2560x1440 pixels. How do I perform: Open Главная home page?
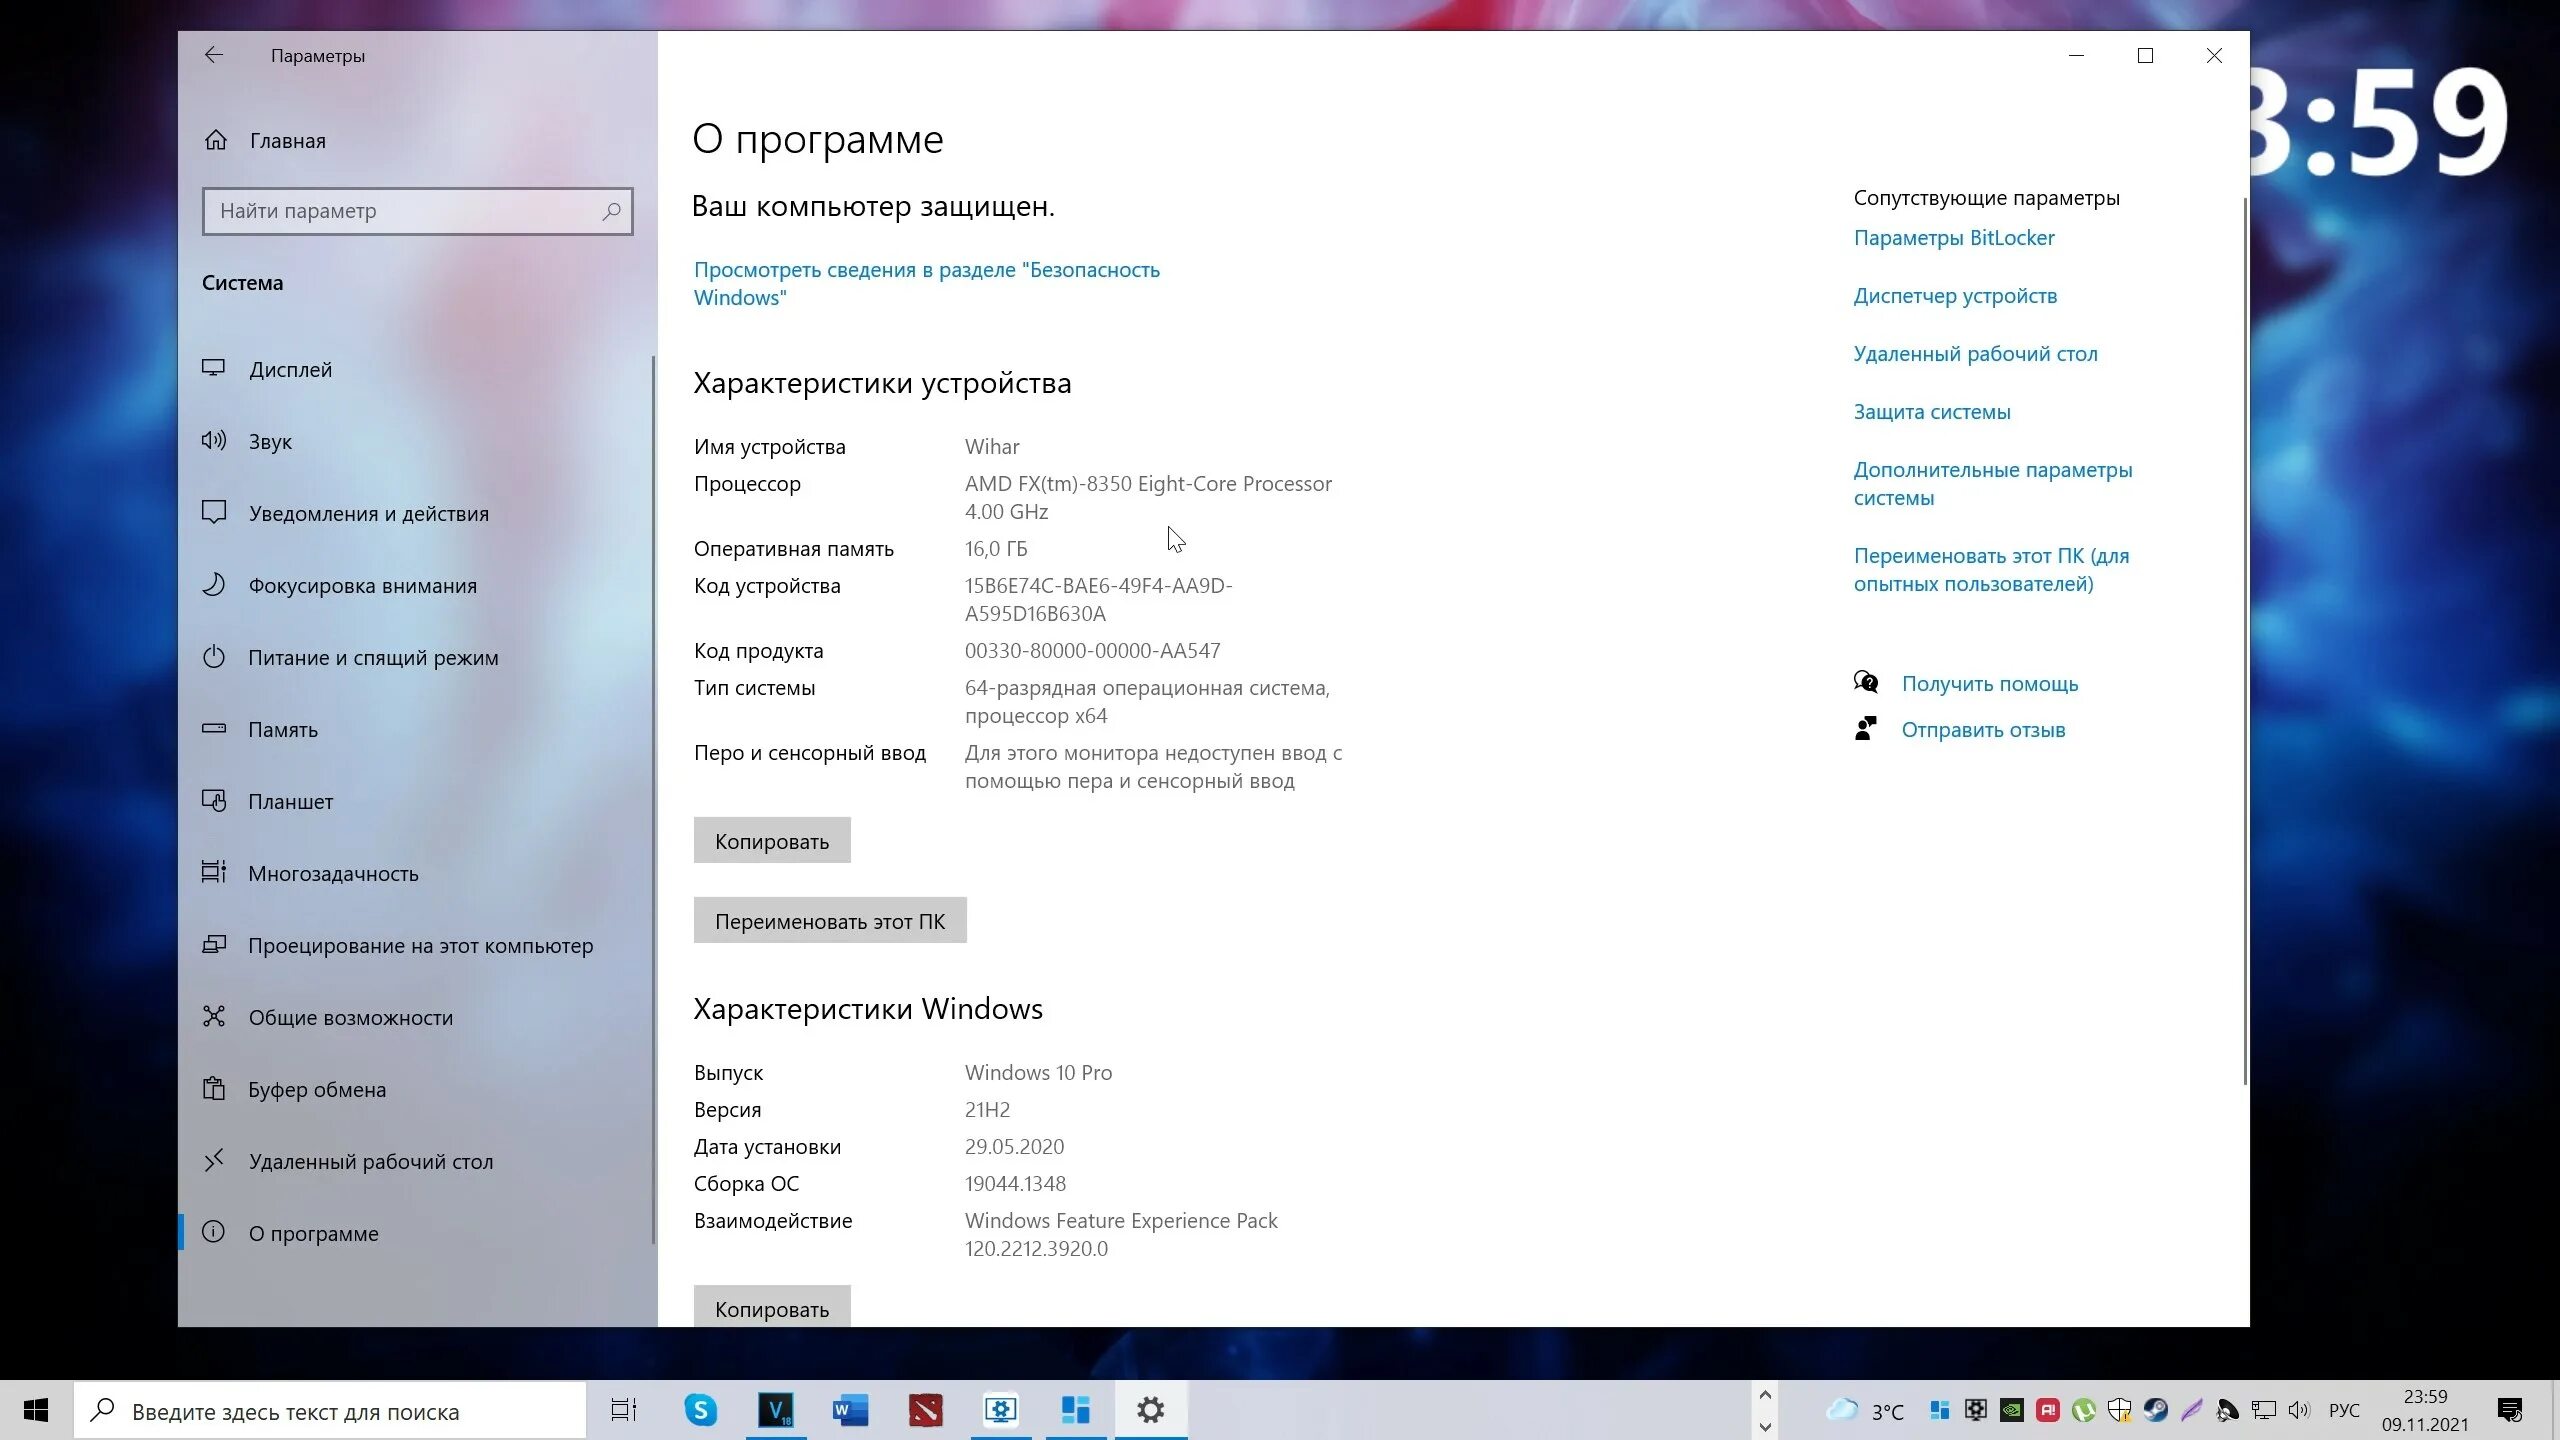point(287,141)
